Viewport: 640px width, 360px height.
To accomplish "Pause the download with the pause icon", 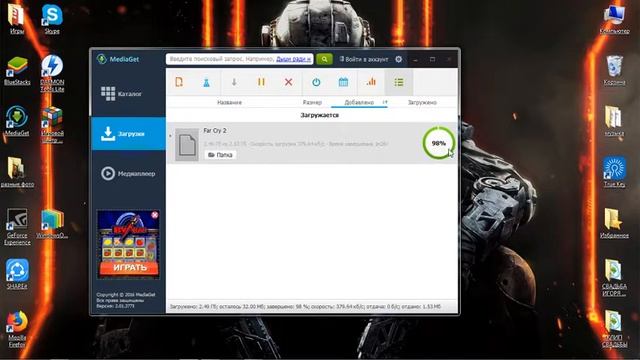I will click(x=261, y=82).
